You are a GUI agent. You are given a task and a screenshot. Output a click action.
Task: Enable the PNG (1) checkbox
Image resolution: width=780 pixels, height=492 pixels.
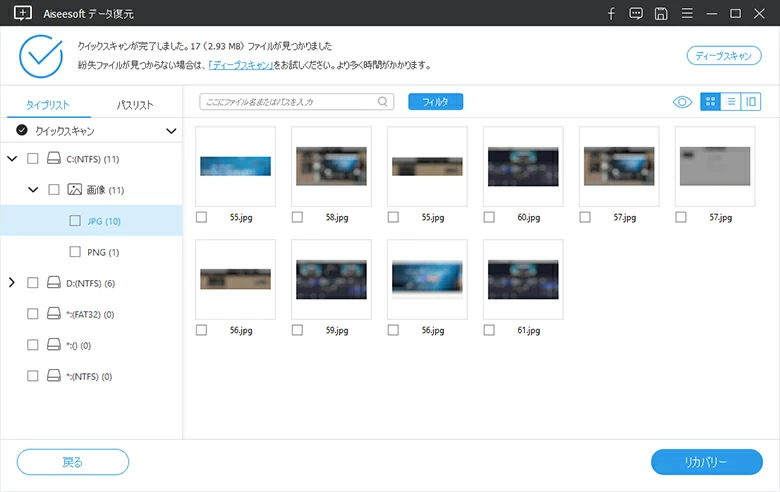click(75, 252)
